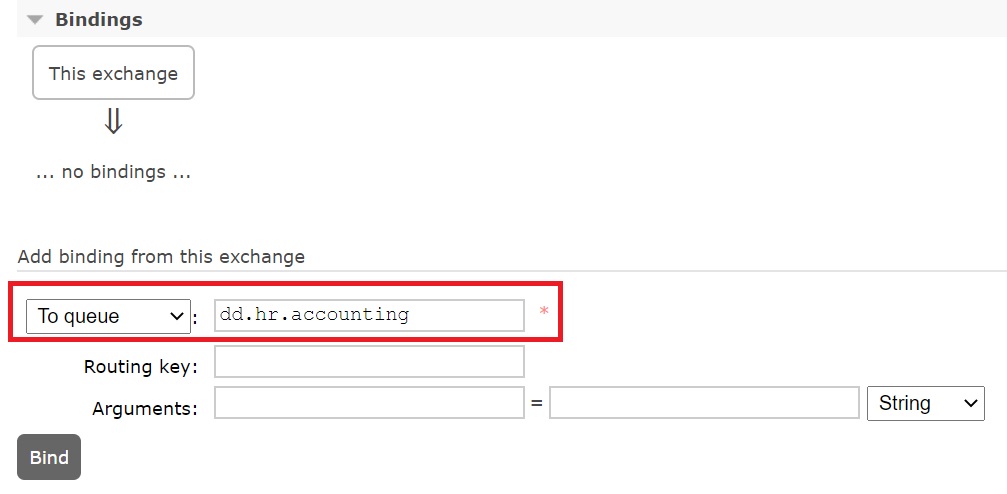This screenshot has width=1007, height=494.
Task: Click the no bindings placeholder text
Action: coord(113,172)
